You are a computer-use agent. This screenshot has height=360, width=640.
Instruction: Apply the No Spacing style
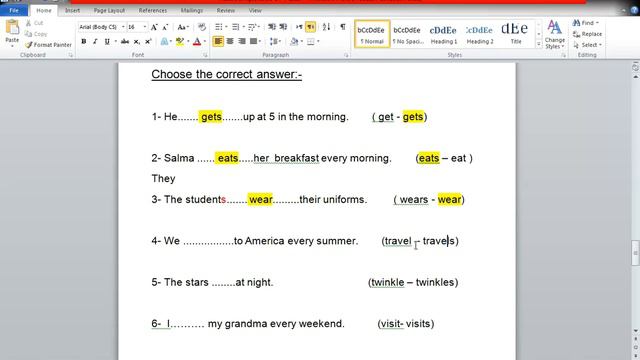tap(408, 34)
